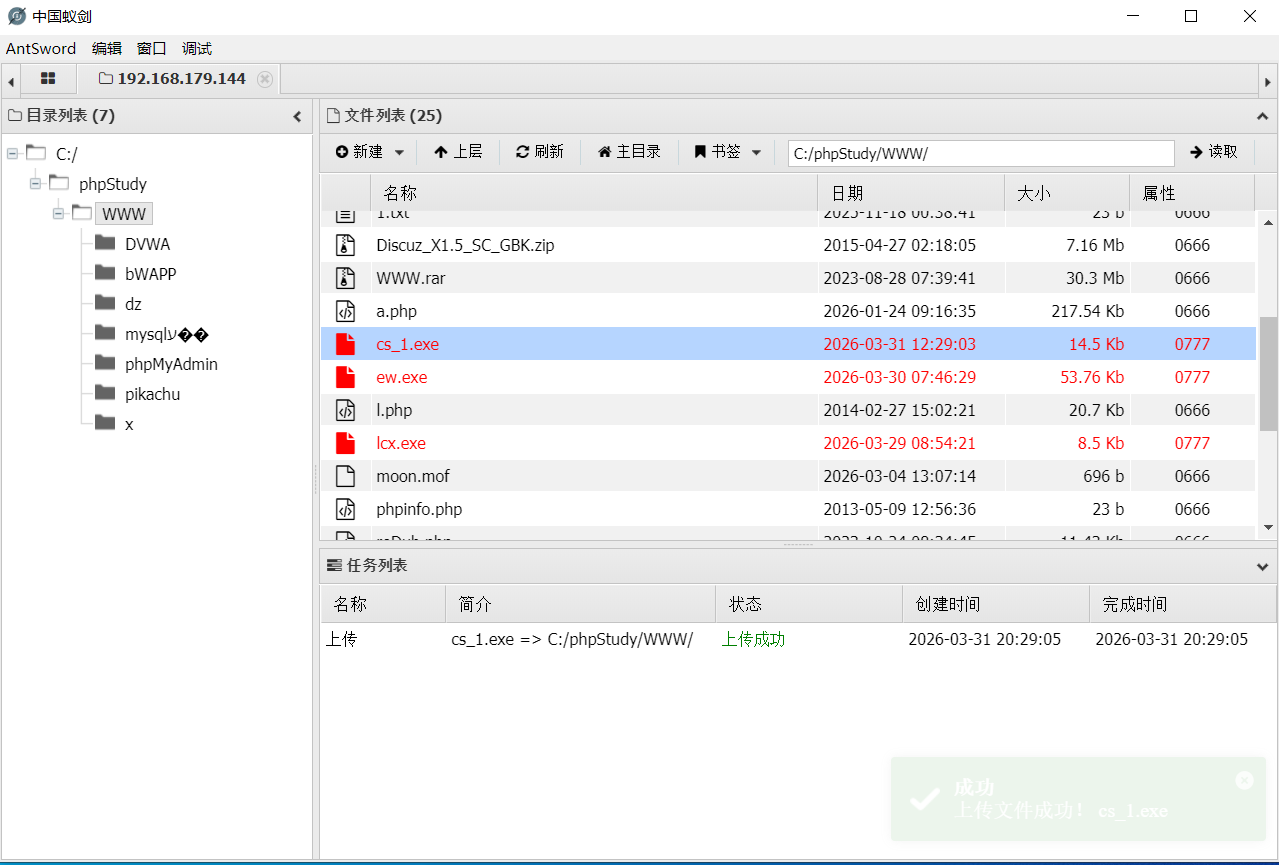Go up with 上层 button

point(458,152)
